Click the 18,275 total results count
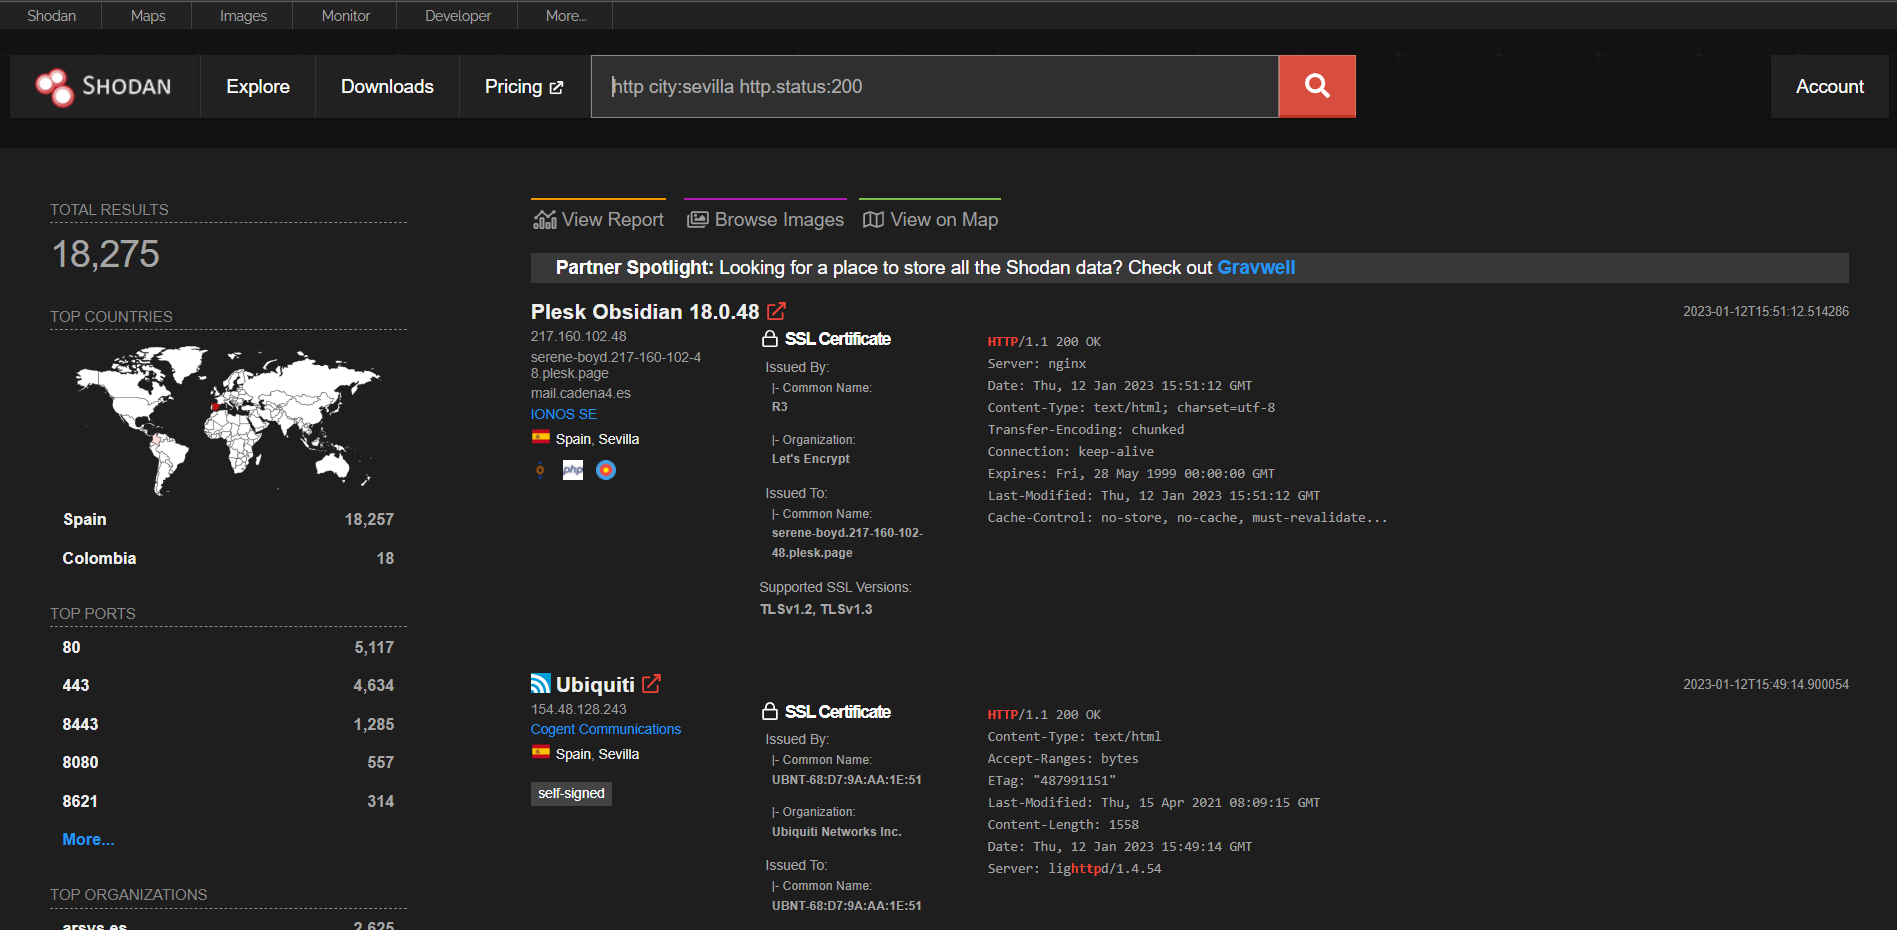The width and height of the screenshot is (1897, 930). coord(105,254)
